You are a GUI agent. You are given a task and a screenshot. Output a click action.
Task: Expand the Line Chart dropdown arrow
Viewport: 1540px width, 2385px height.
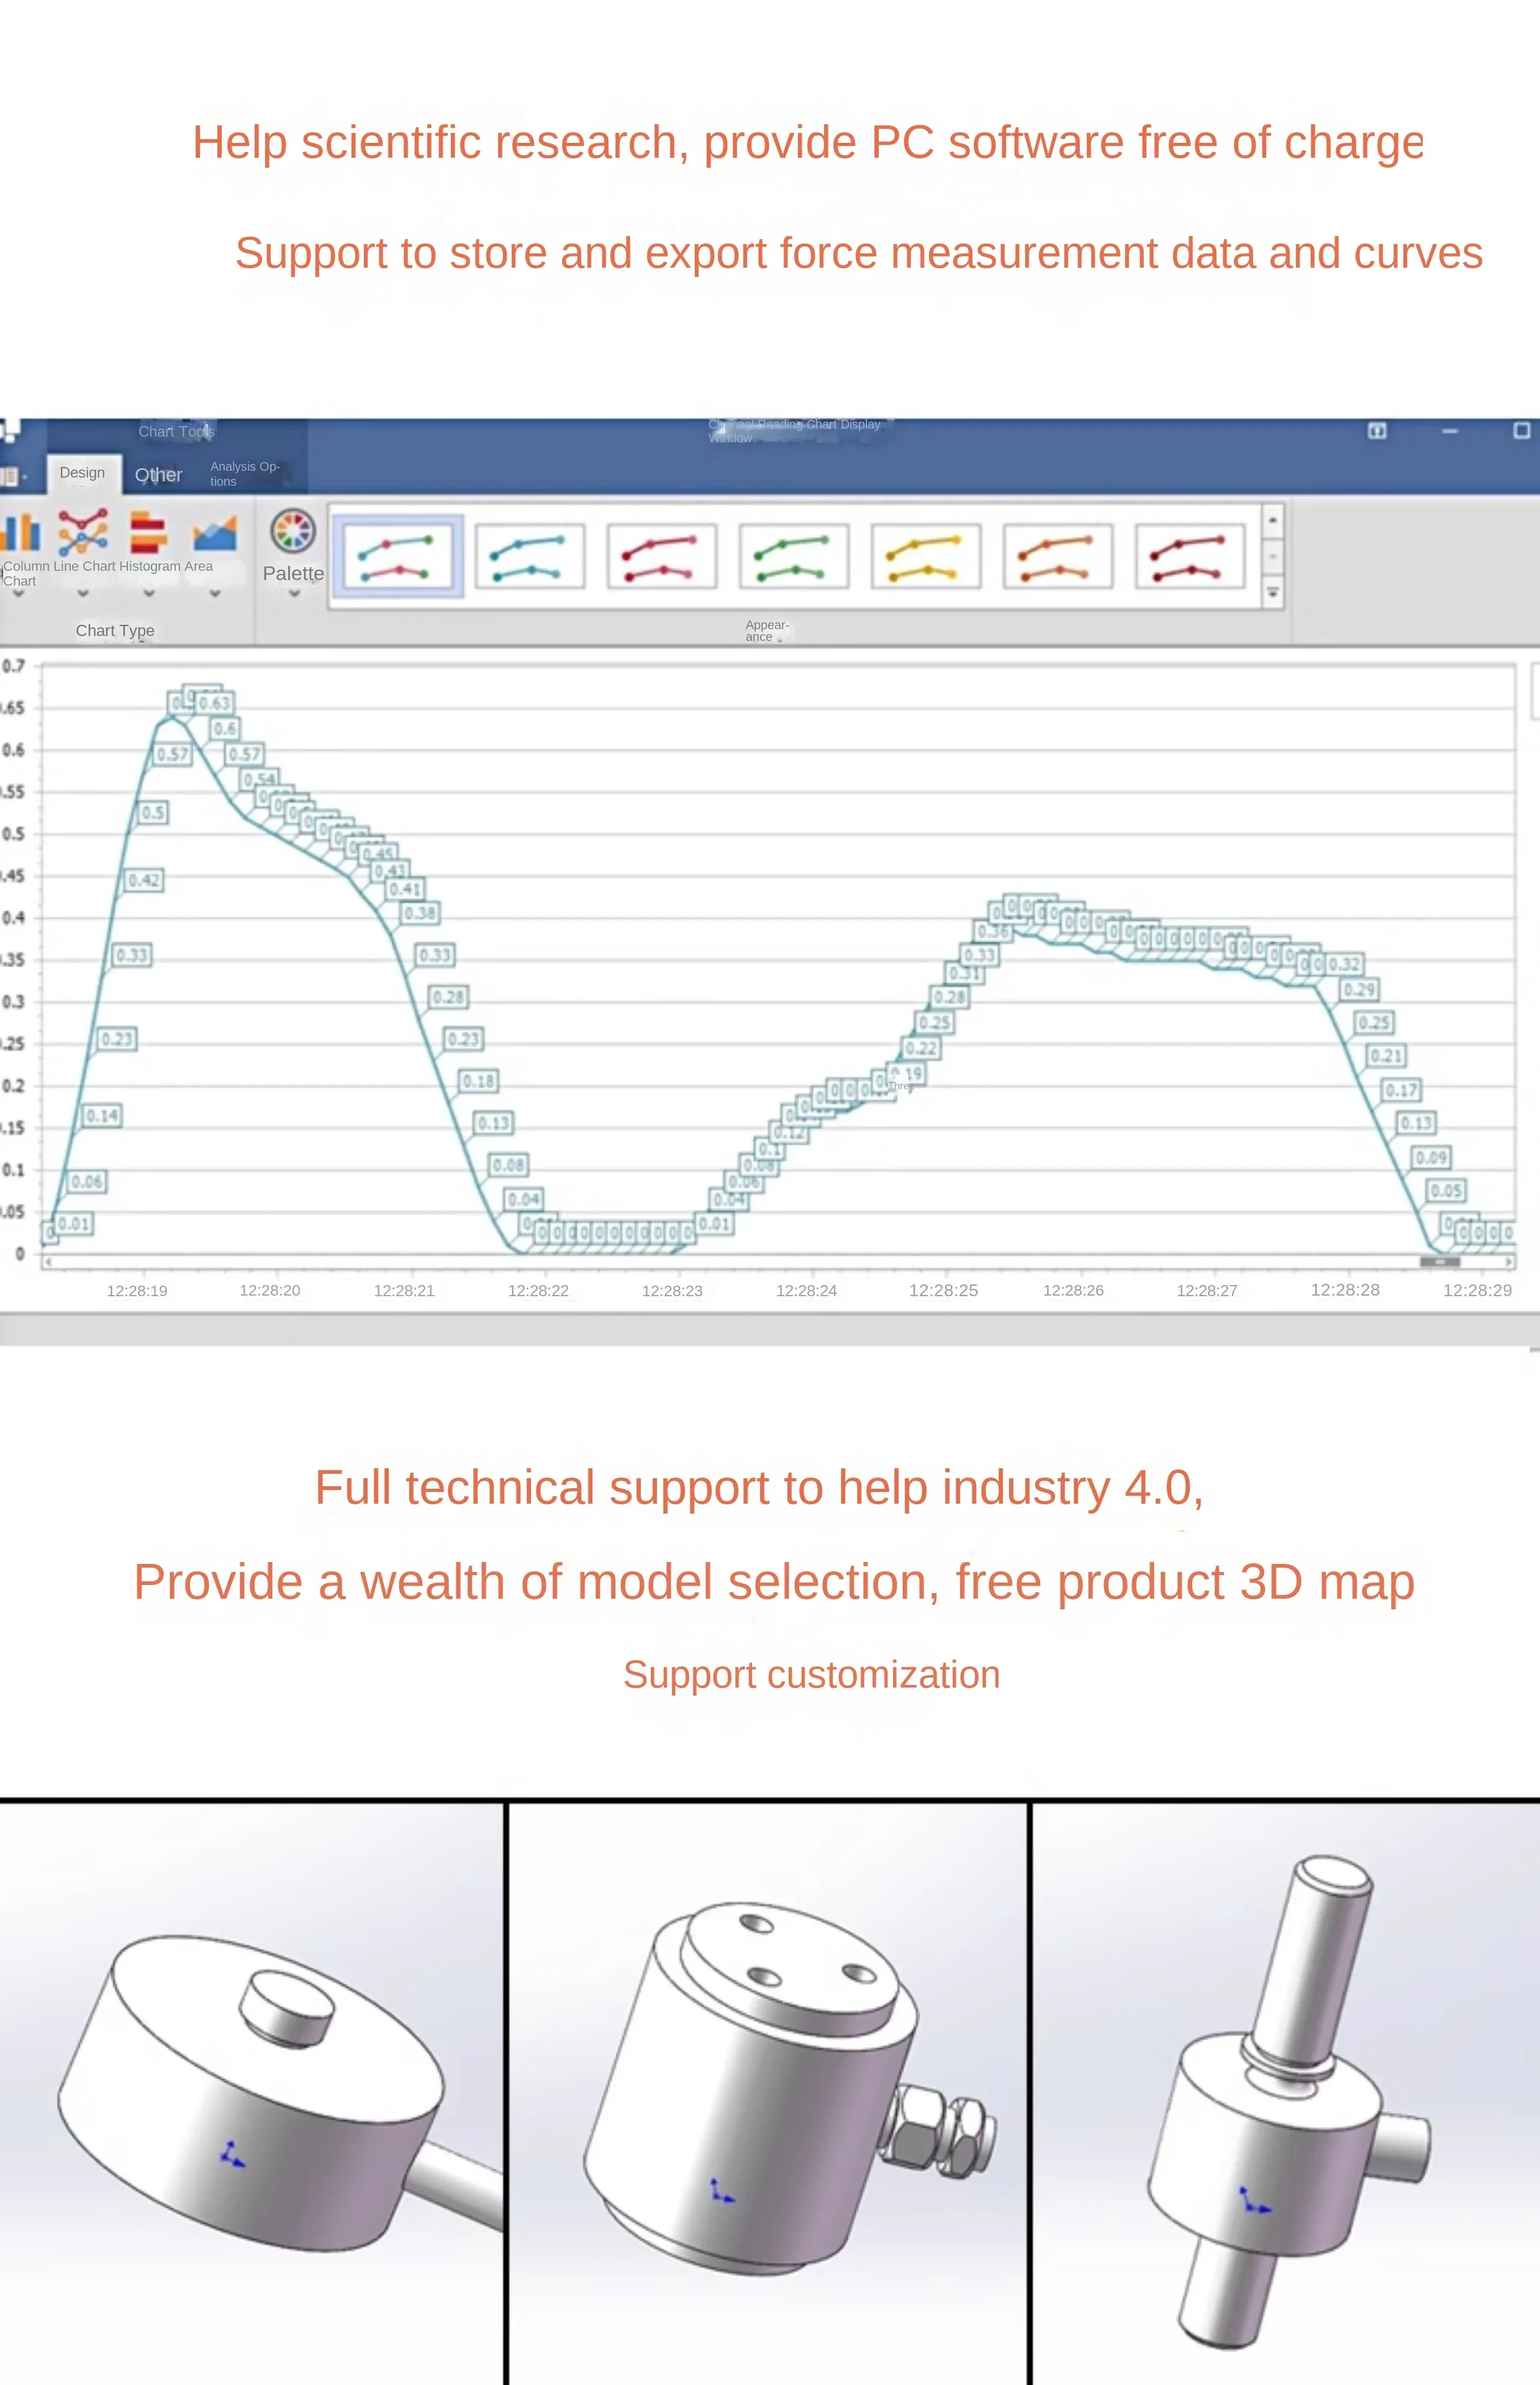(83, 593)
